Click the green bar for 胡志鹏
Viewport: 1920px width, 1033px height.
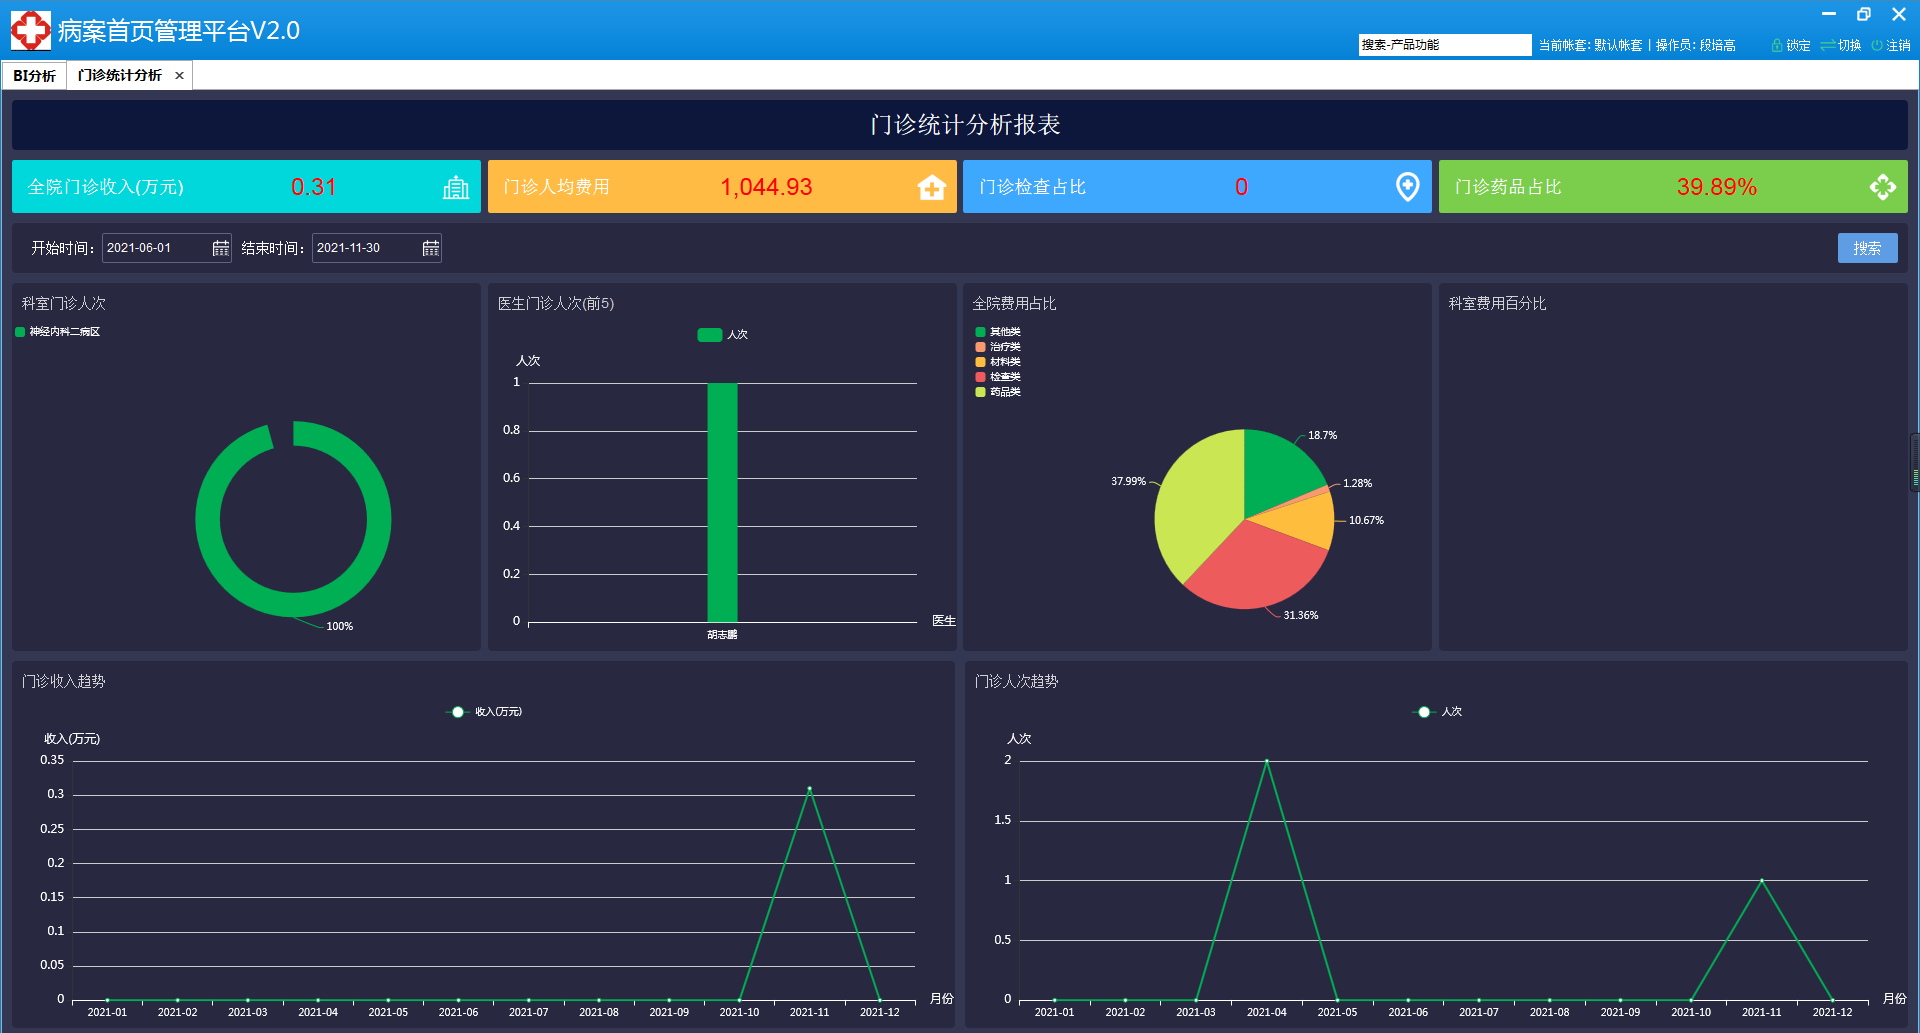[x=722, y=502]
